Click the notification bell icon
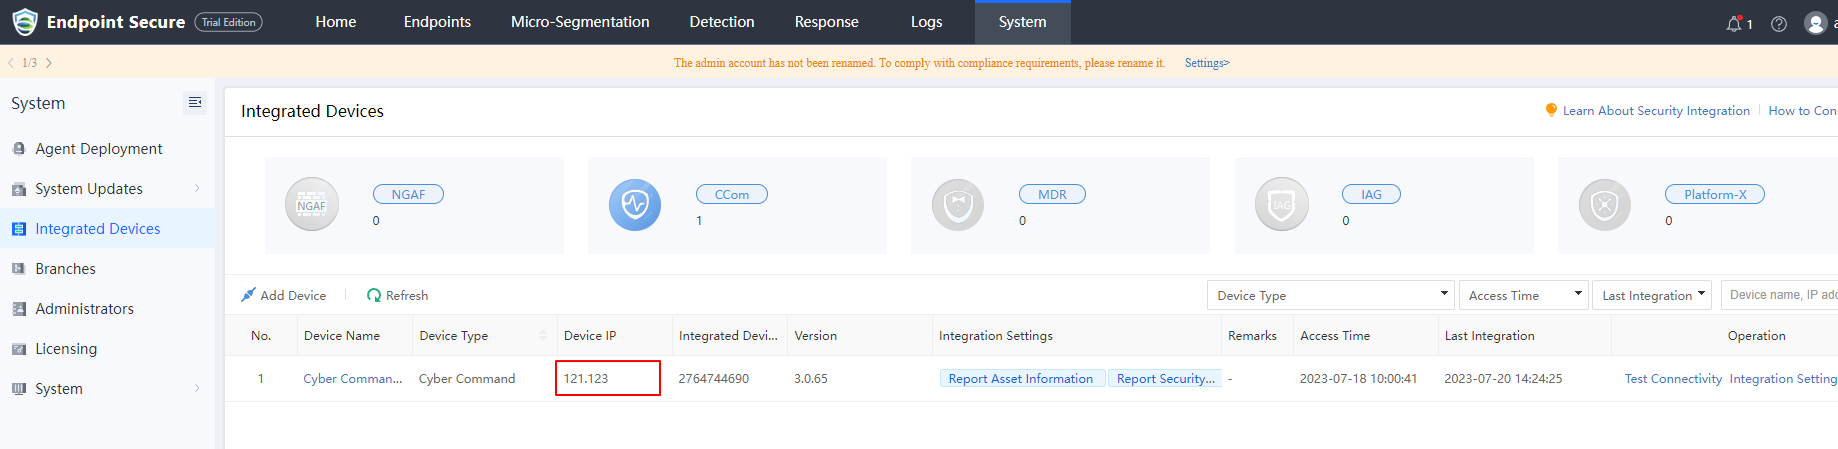Screen dimensions: 1838x449 click(1735, 23)
